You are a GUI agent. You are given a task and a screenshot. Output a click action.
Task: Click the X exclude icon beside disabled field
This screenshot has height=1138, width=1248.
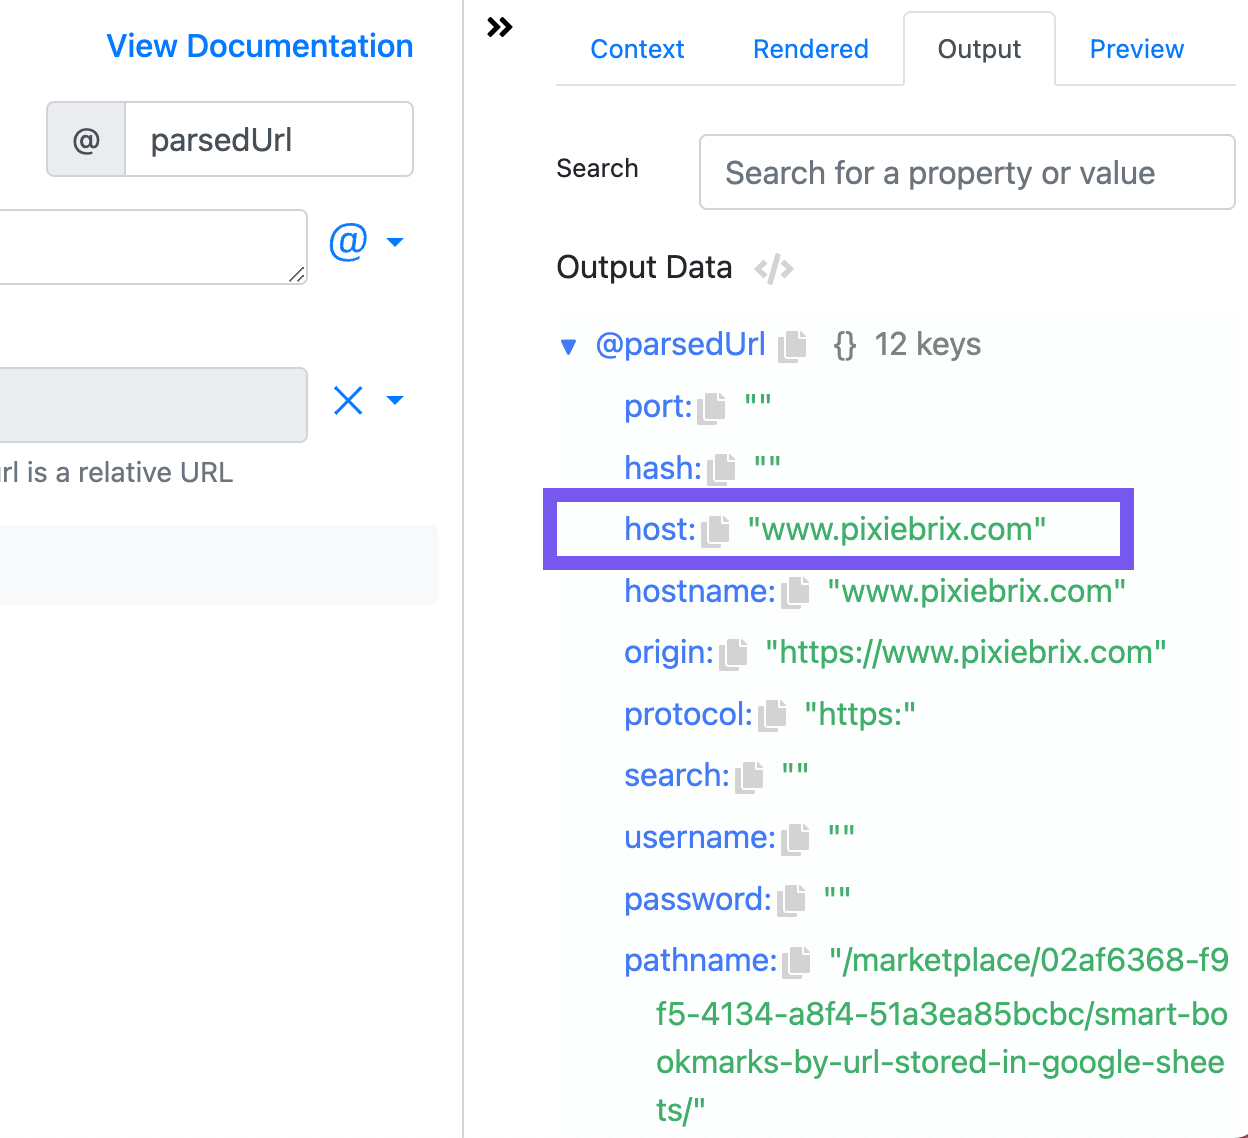pyautogui.click(x=348, y=401)
